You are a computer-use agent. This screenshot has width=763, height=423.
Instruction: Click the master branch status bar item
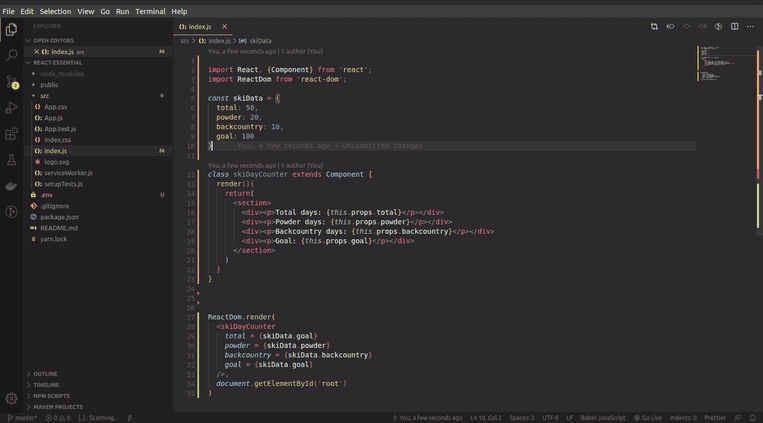pyautogui.click(x=22, y=418)
